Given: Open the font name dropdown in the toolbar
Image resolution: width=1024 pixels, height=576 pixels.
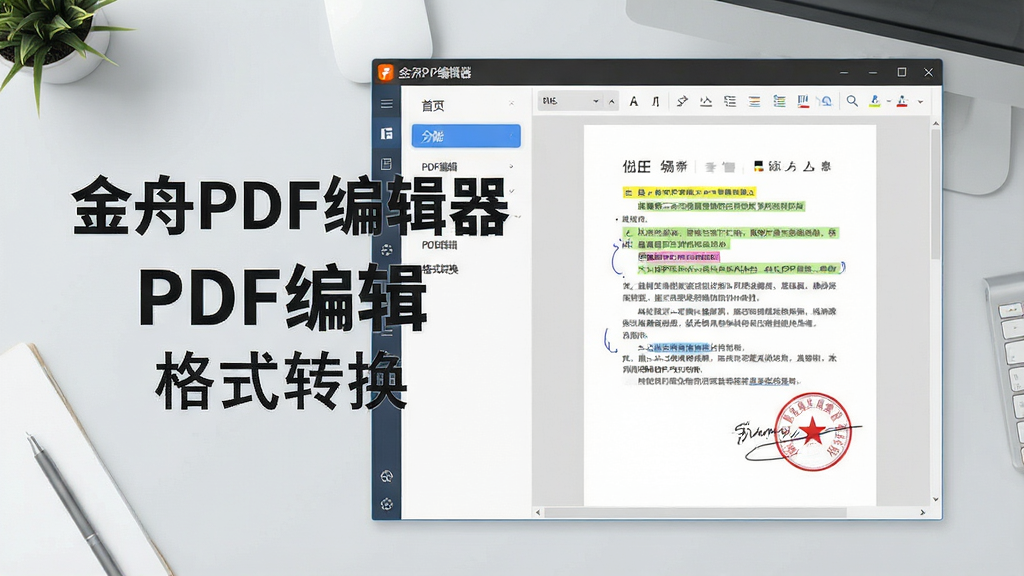Looking at the screenshot, I should click(x=570, y=101).
